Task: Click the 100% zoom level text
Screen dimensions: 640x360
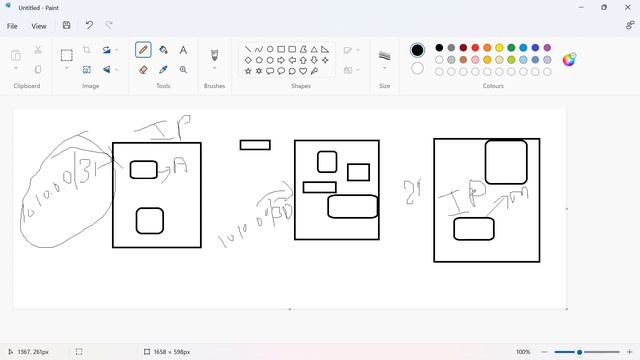Action: pyautogui.click(x=523, y=352)
